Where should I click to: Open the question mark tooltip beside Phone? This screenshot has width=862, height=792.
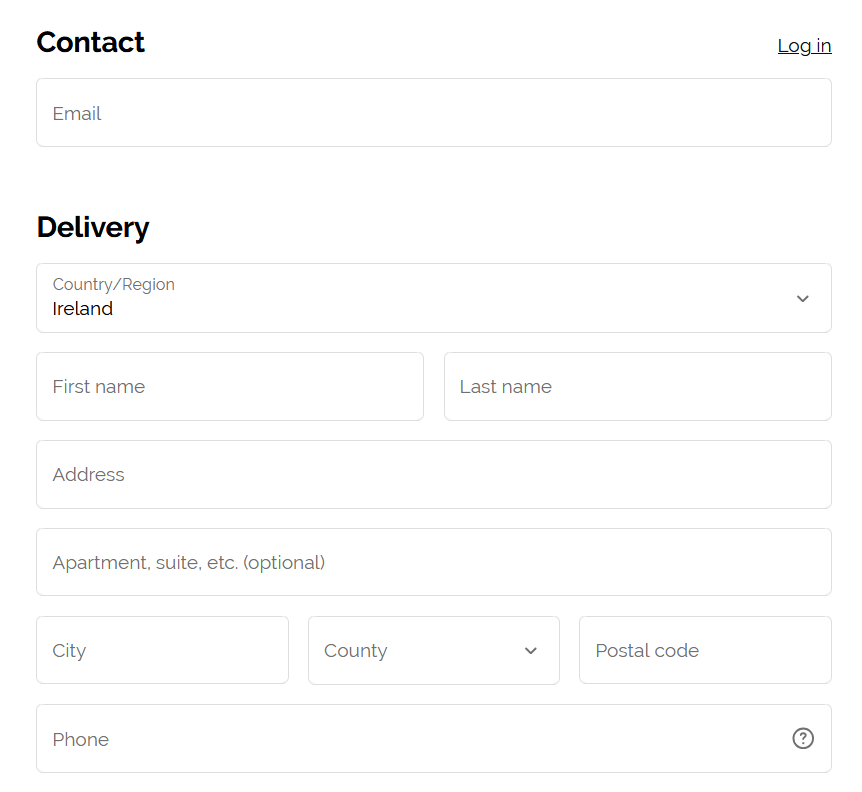point(802,738)
